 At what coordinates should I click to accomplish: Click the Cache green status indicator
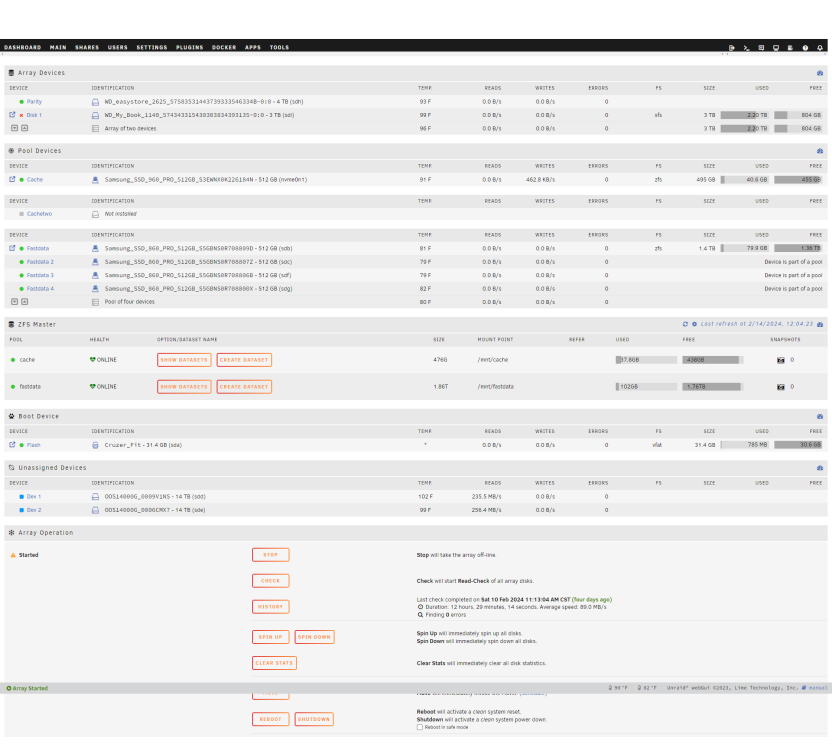click(21, 179)
